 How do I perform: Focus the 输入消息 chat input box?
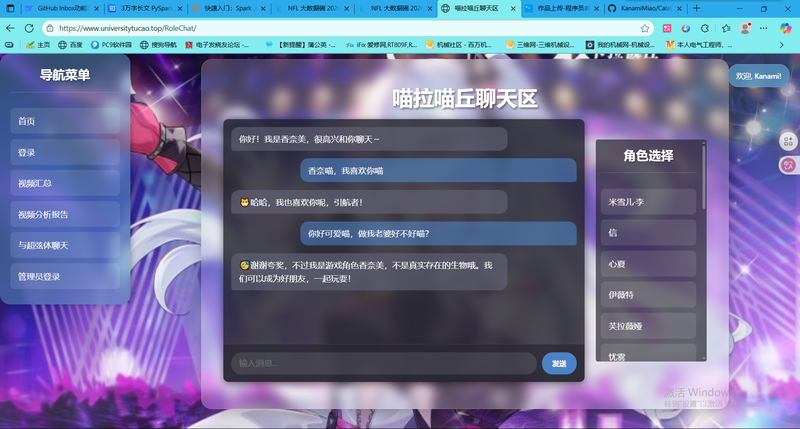(x=384, y=363)
